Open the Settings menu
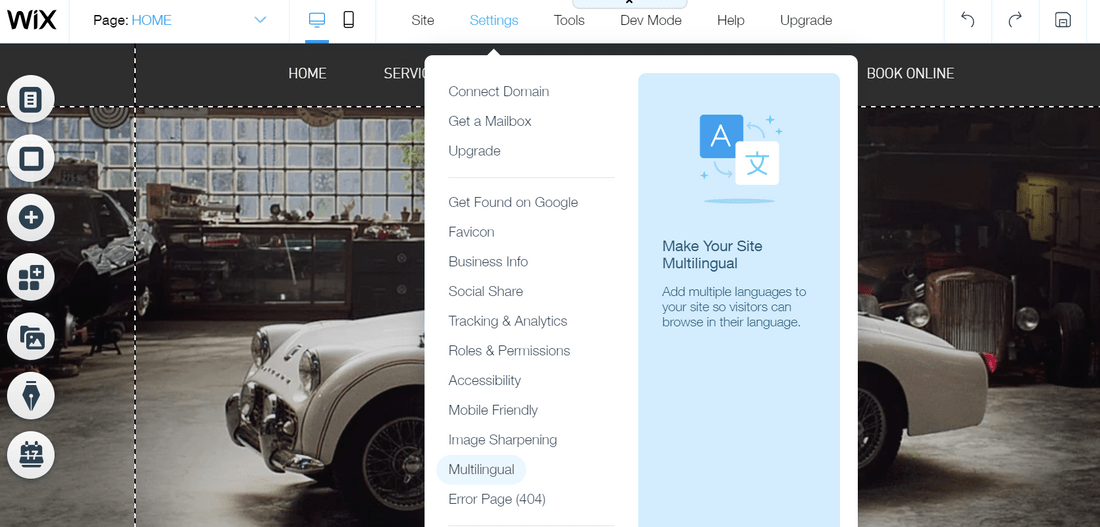The height and width of the screenshot is (527, 1100). pyautogui.click(x=494, y=20)
